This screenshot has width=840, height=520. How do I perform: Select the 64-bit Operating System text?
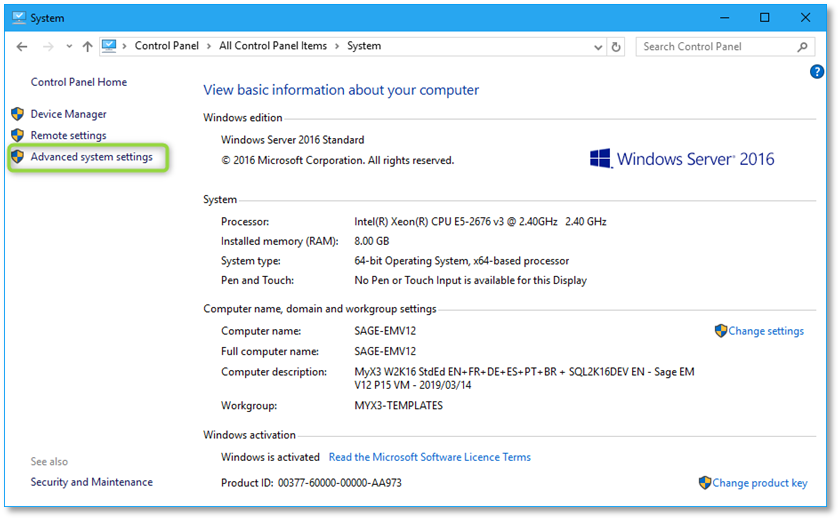pos(462,261)
